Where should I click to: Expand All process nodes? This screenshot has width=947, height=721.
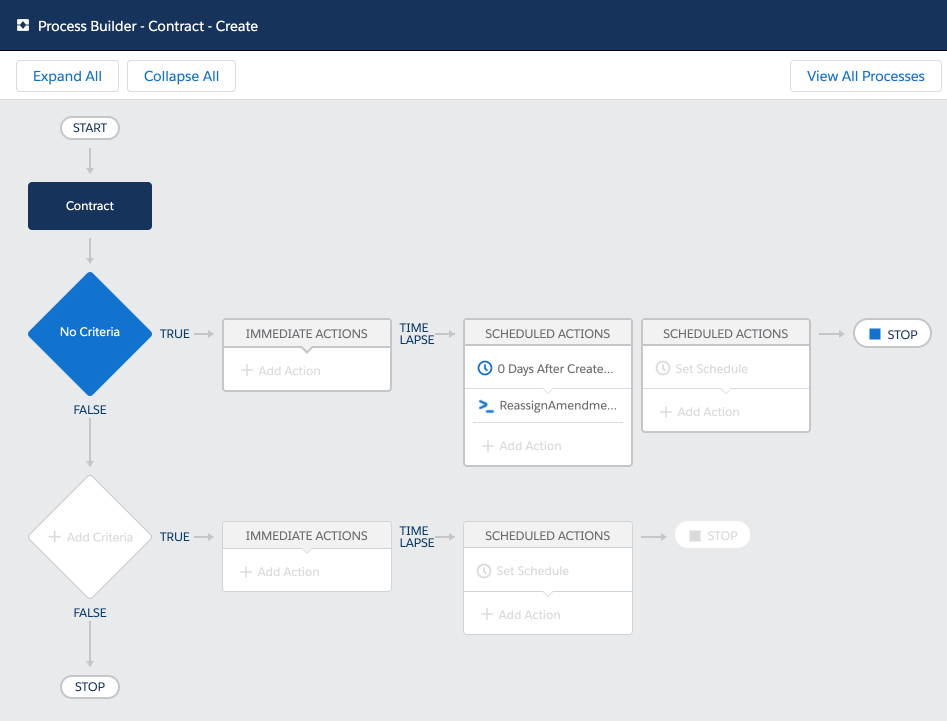point(68,76)
